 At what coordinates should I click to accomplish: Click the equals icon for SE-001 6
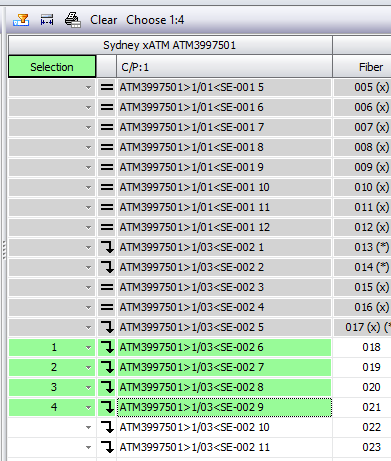pyautogui.click(x=107, y=107)
